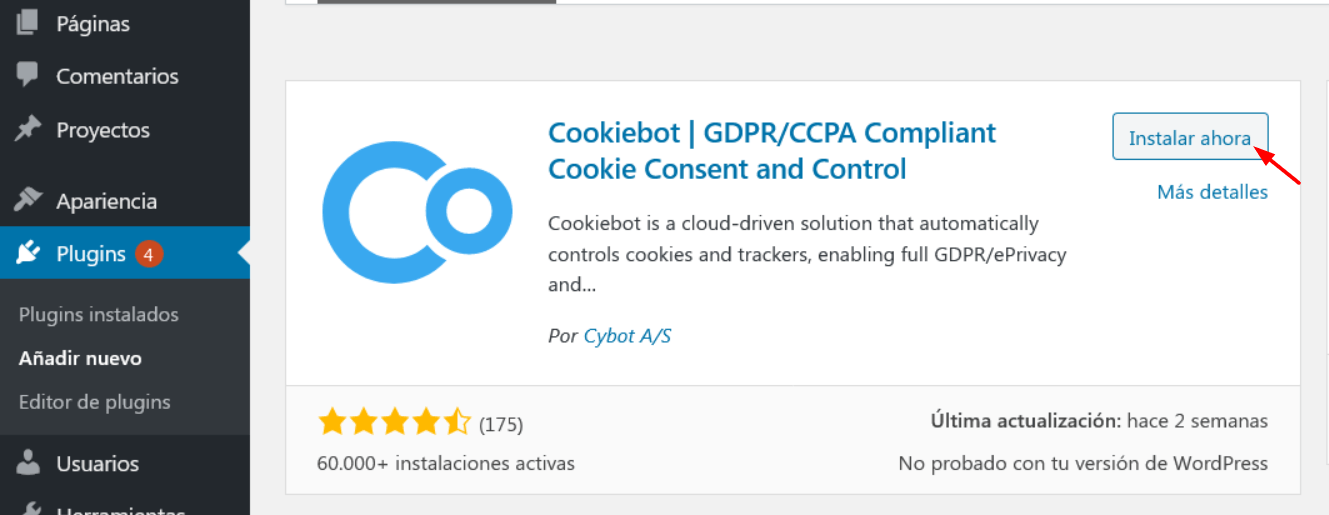This screenshot has height=515, width=1329.
Task: Follow the Cybot A/S author link
Action: click(627, 336)
